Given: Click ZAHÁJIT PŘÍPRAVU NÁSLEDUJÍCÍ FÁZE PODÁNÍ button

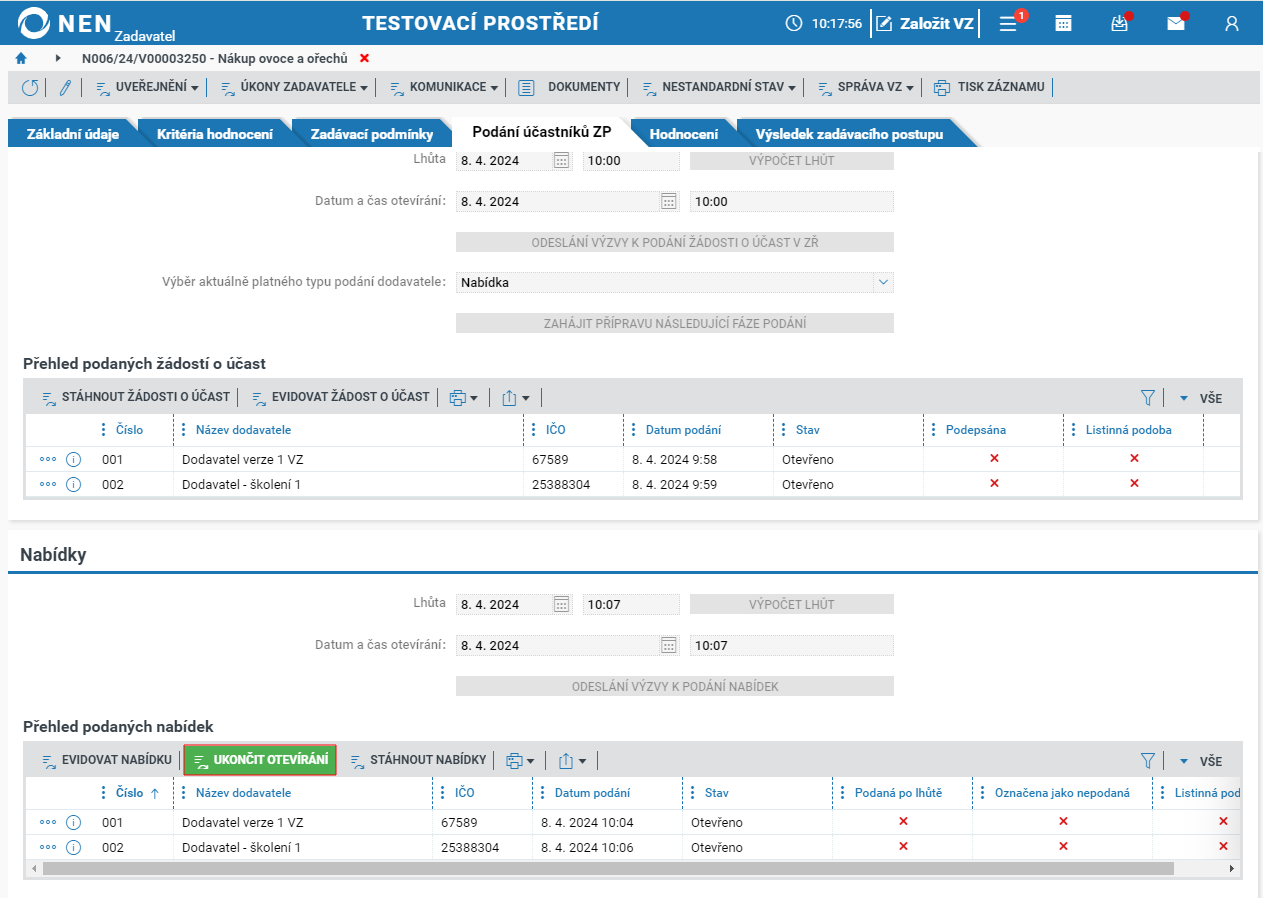Looking at the screenshot, I should pos(675,323).
